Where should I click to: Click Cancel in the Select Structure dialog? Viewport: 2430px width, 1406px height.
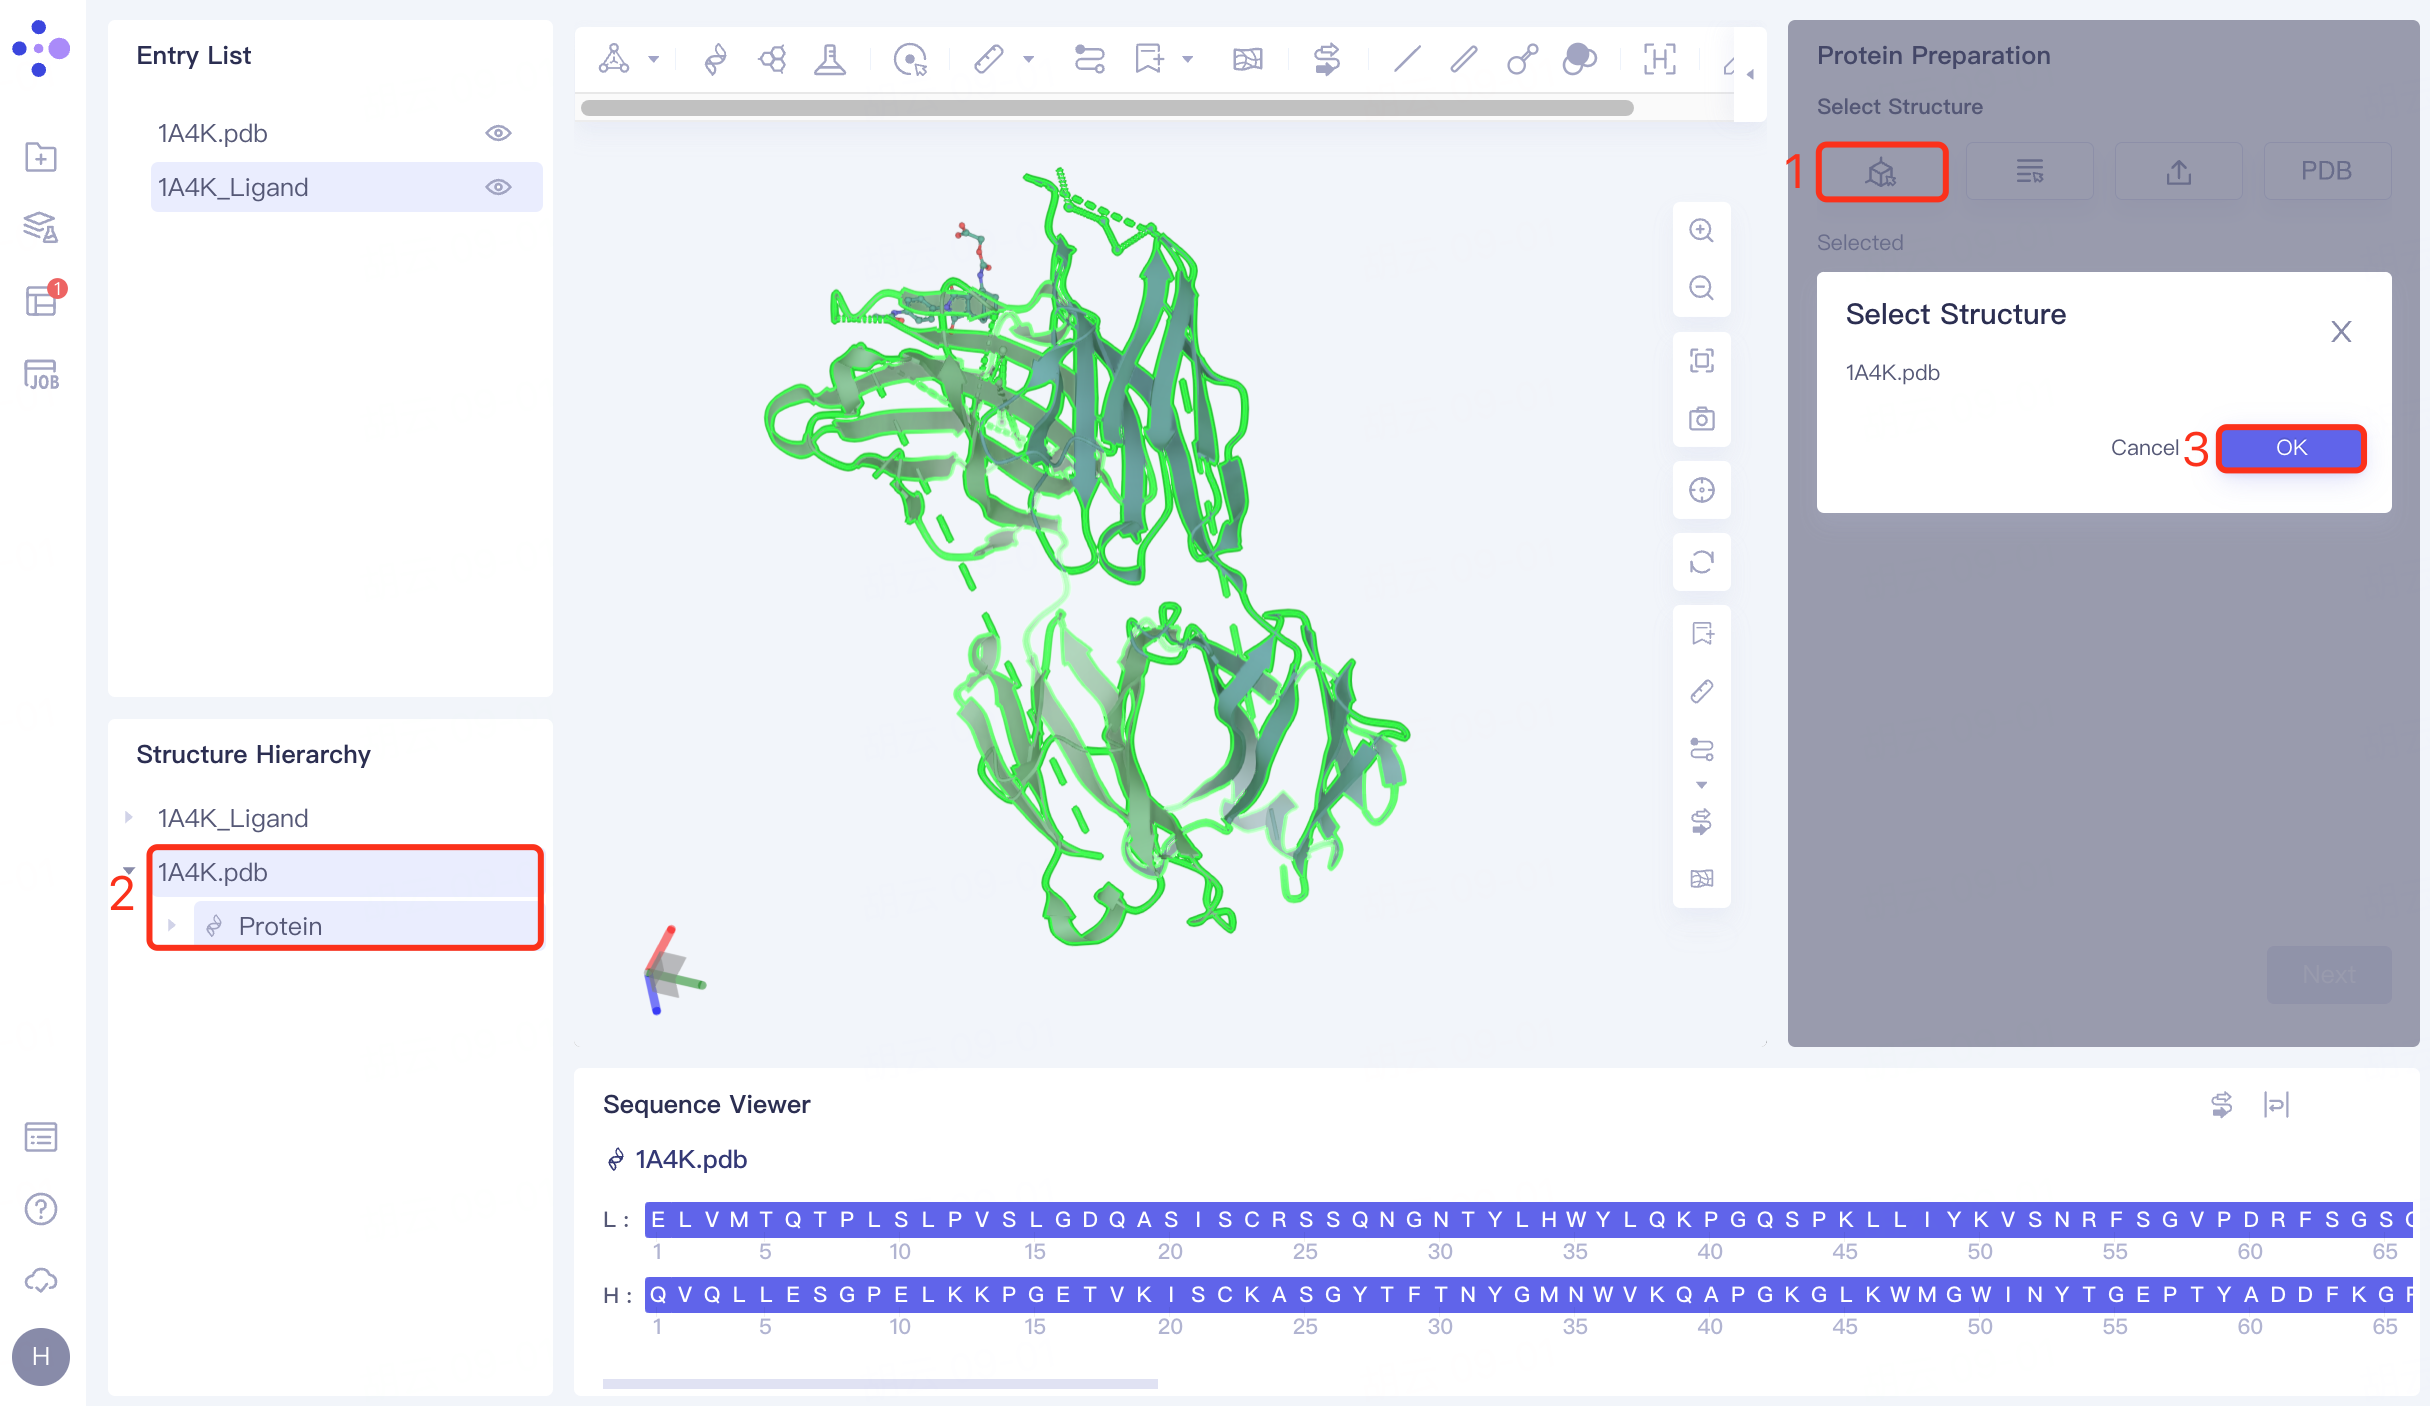click(2146, 447)
